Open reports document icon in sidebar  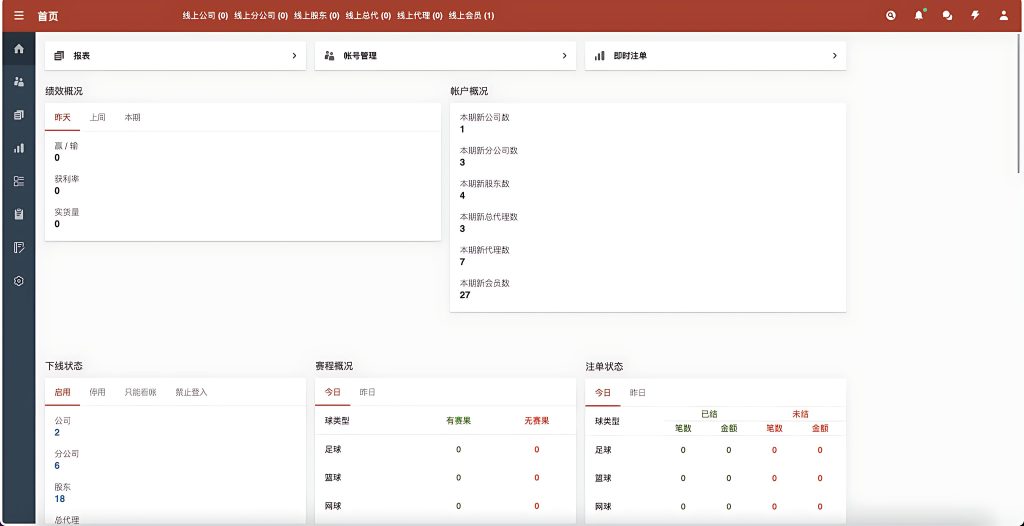19,115
